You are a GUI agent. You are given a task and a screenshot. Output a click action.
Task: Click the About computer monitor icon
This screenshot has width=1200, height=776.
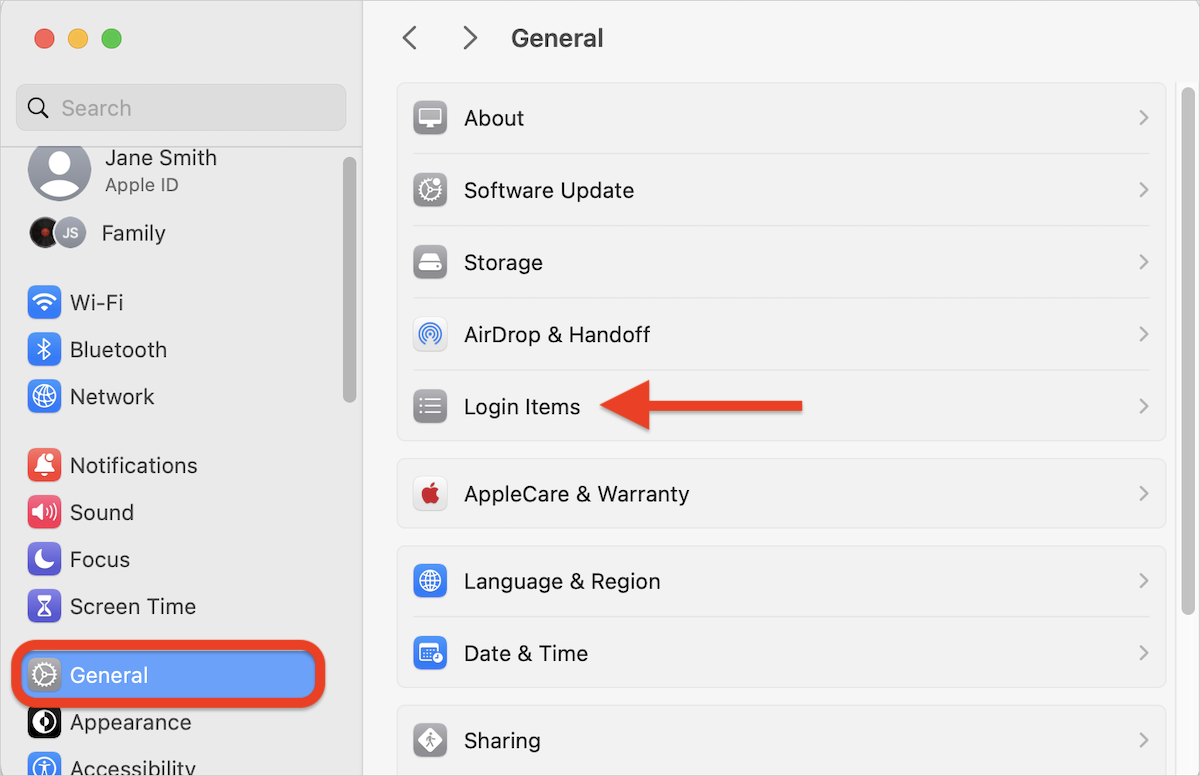click(x=430, y=118)
